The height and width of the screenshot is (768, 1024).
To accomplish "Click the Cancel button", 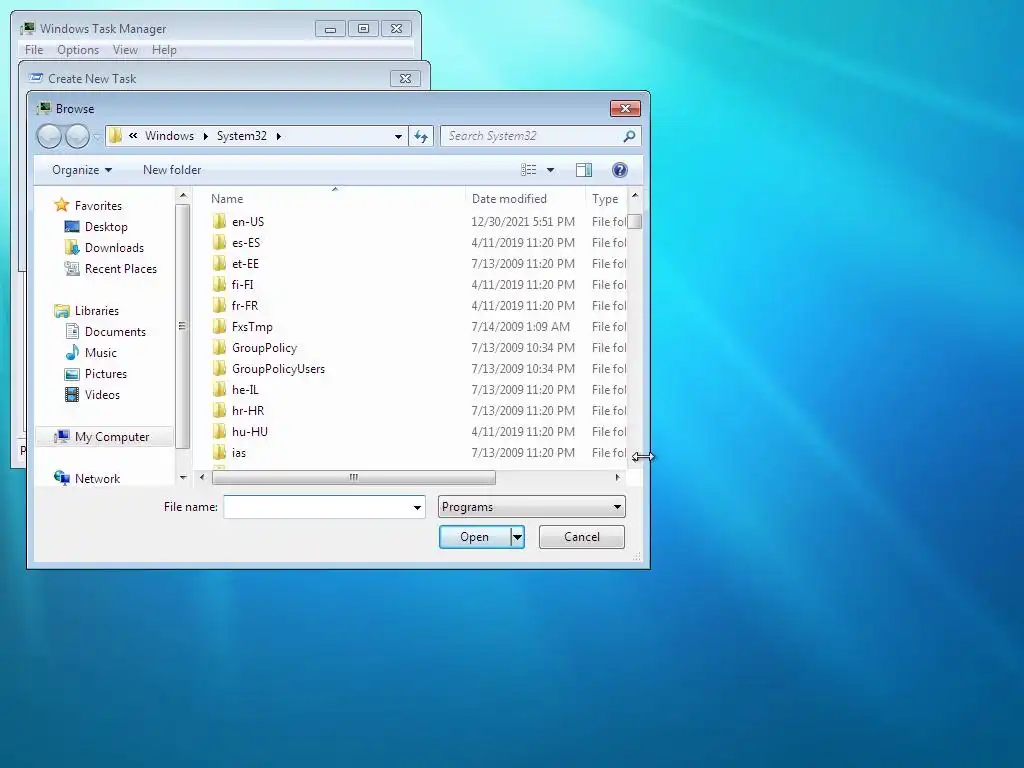I will [581, 537].
